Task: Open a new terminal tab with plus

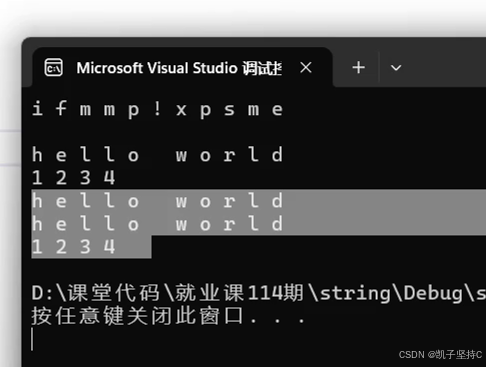Action: [x=358, y=68]
